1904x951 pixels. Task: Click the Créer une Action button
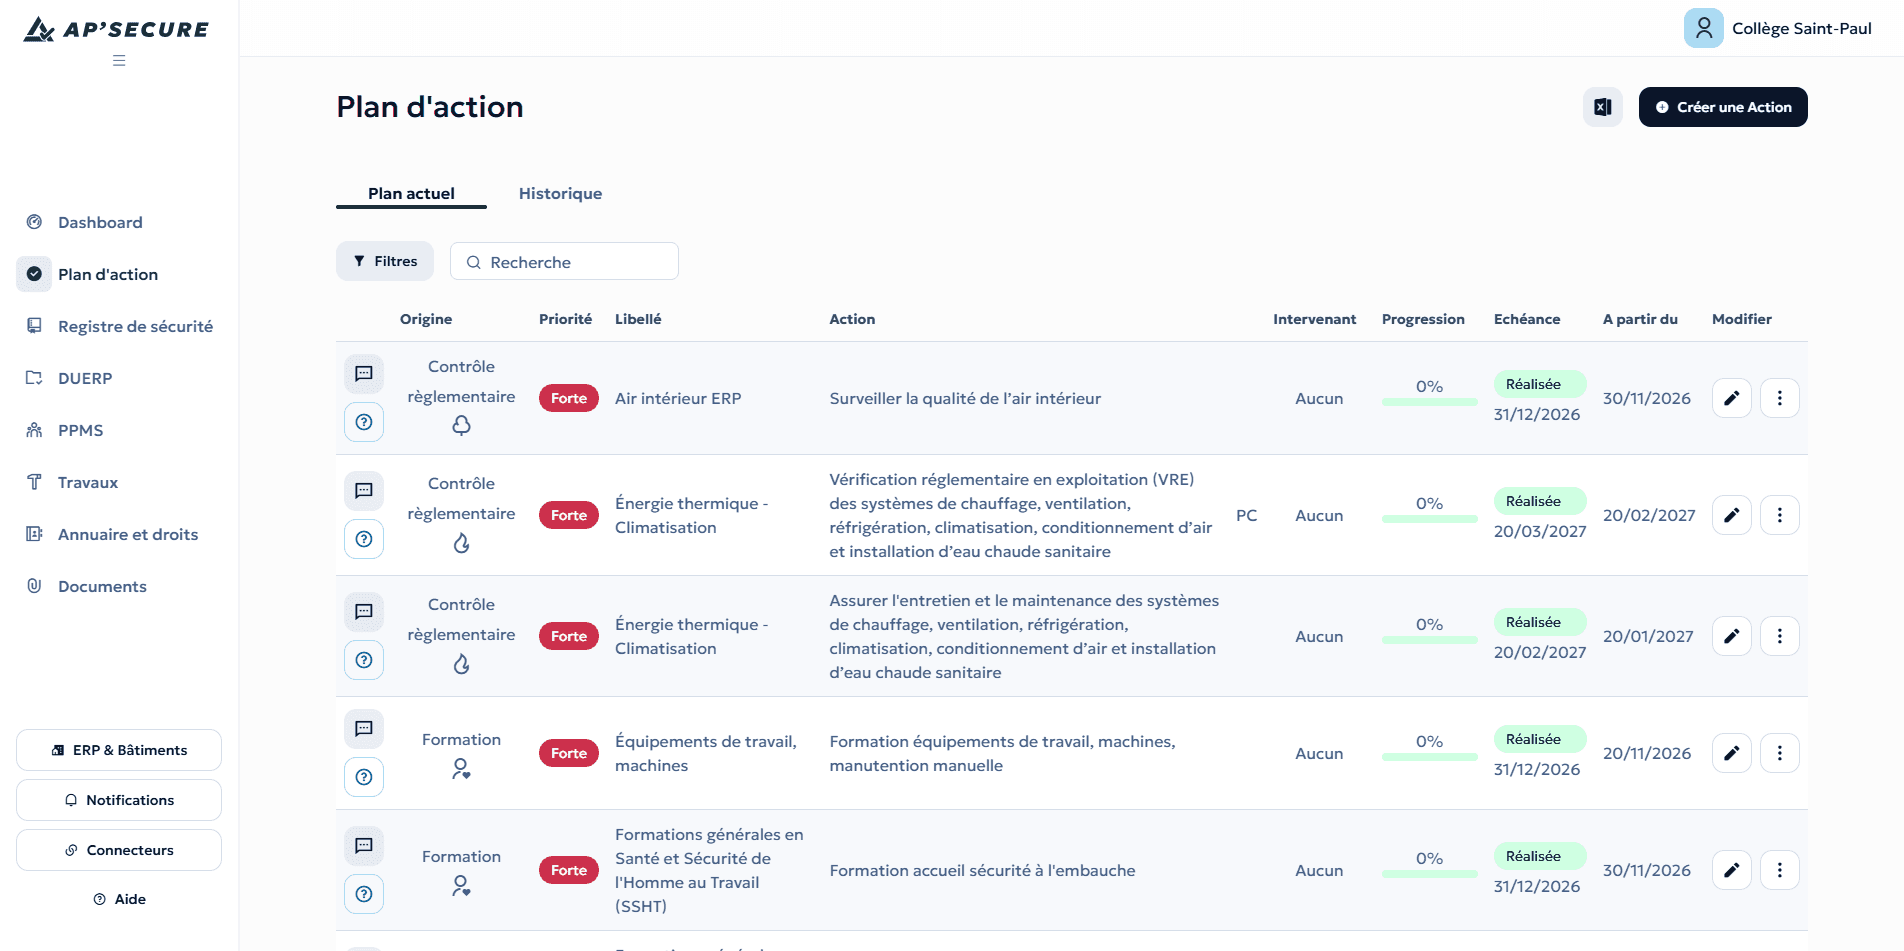coord(1723,107)
